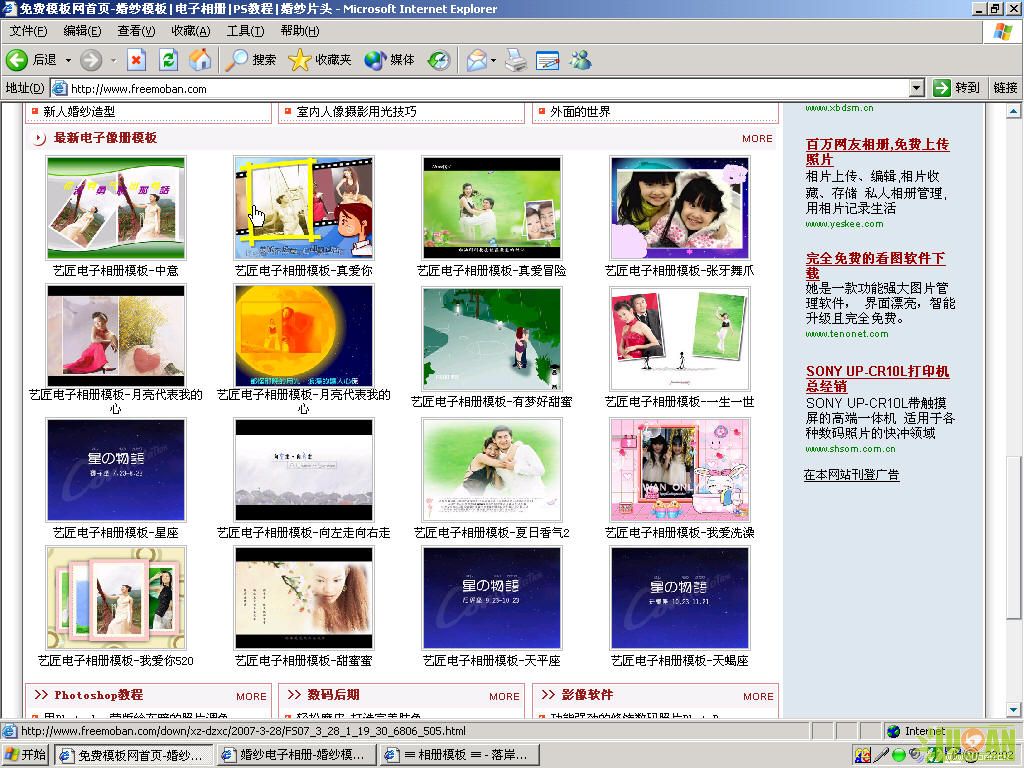Go to the Home page icon
1024x768 pixels.
(x=200, y=60)
